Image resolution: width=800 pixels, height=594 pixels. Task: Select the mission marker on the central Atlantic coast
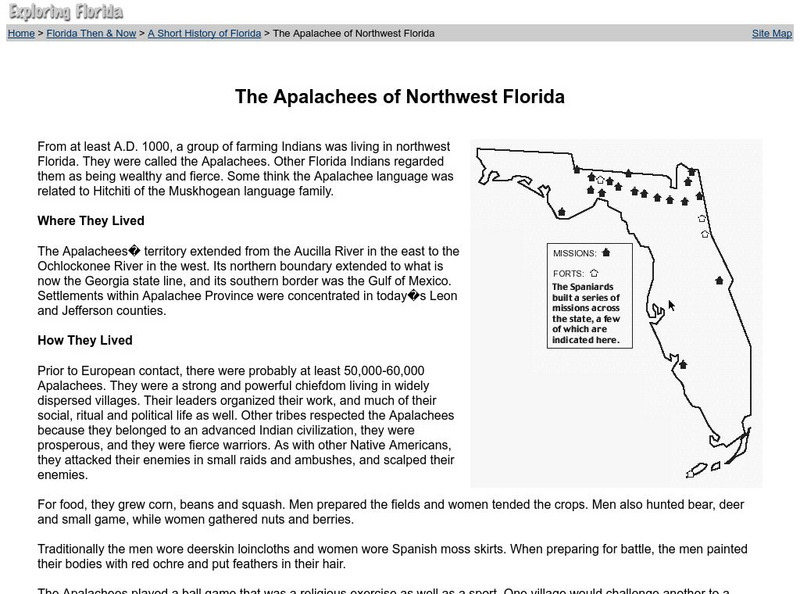[719, 278]
